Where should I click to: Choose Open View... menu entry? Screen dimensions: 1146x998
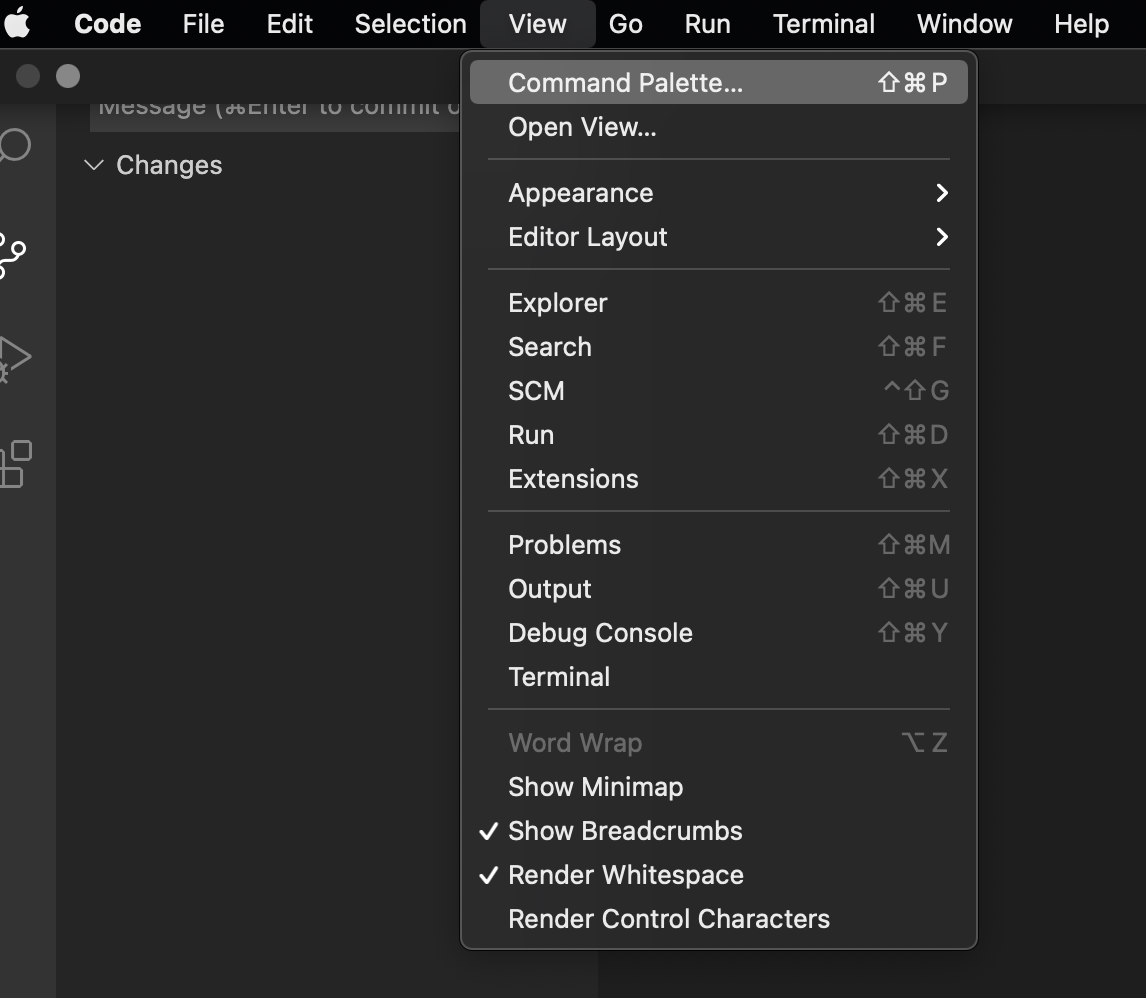[718, 127]
